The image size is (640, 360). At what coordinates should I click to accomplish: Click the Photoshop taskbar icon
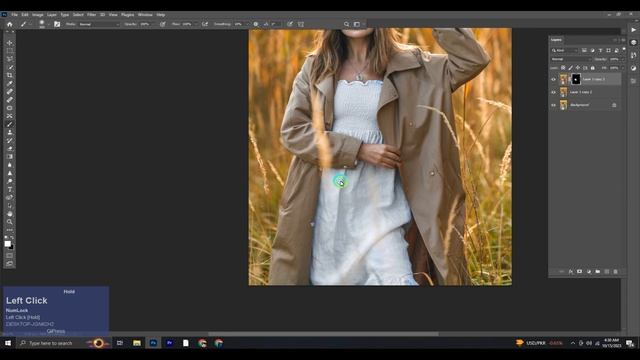coord(153,343)
